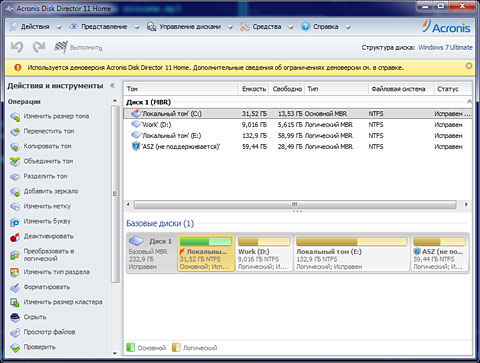The image size is (480, 363).
Task: Click the Форматировать action
Action: point(47,287)
